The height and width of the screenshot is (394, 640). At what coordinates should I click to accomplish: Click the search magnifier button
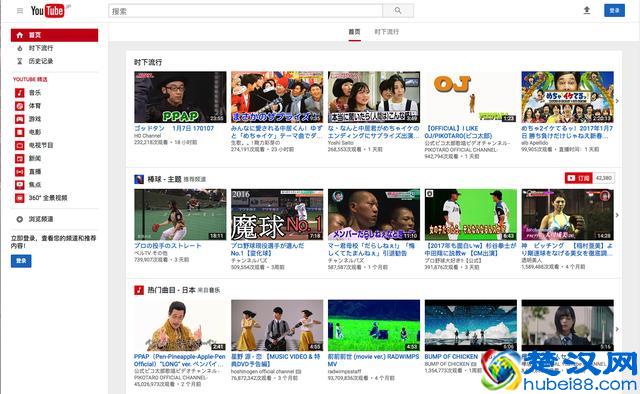(398, 11)
